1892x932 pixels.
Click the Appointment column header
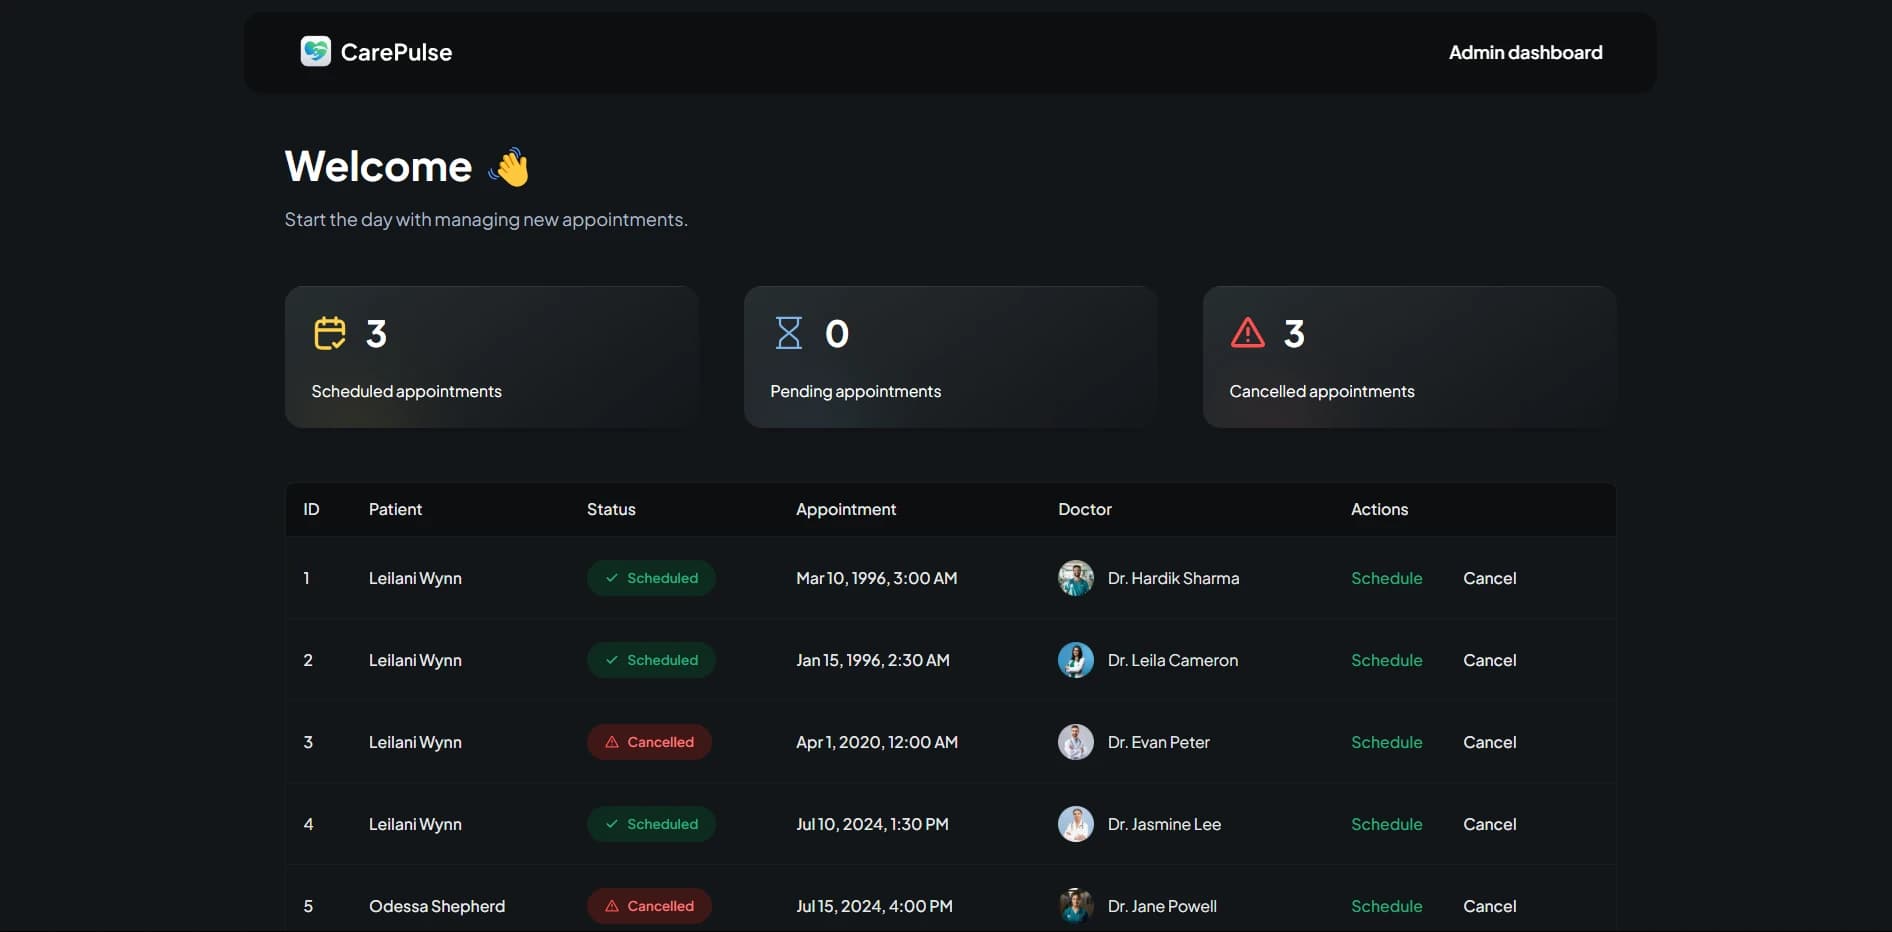846,509
